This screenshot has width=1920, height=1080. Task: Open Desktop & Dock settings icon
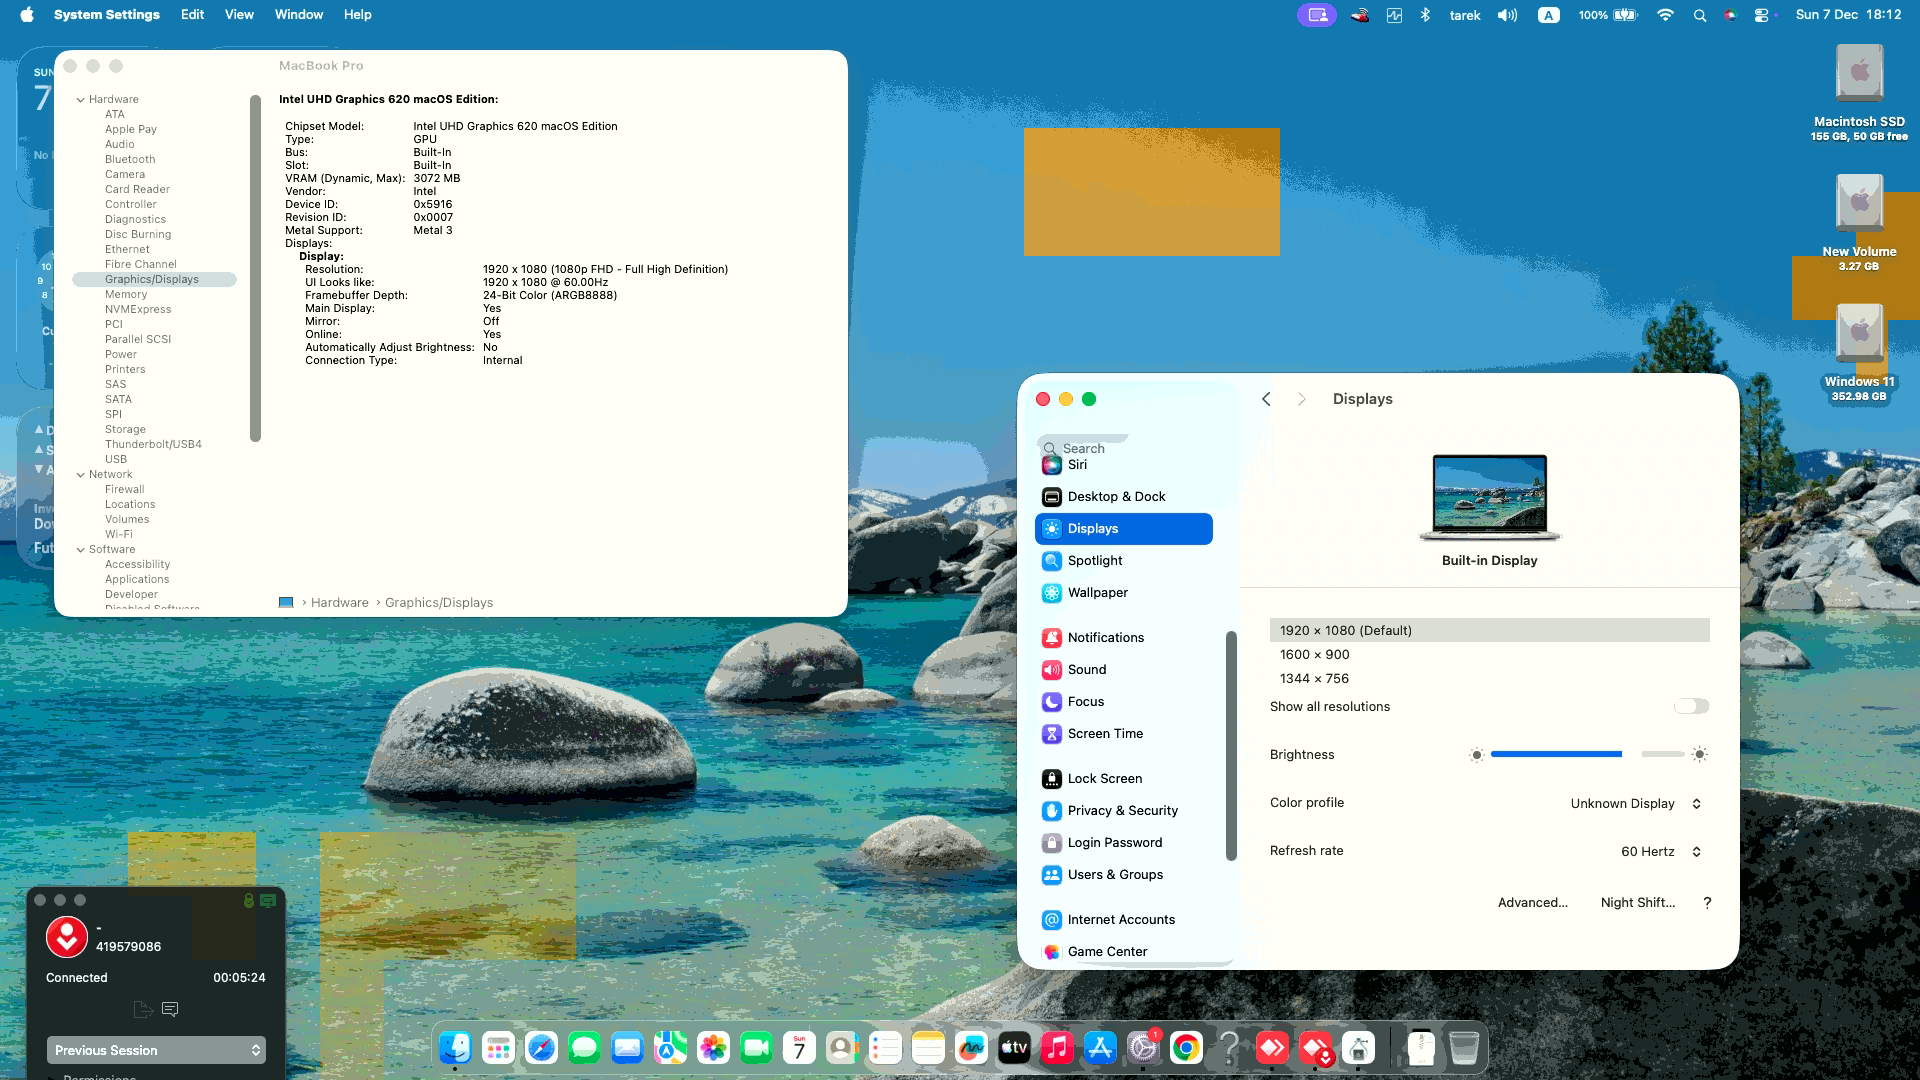coord(1051,497)
